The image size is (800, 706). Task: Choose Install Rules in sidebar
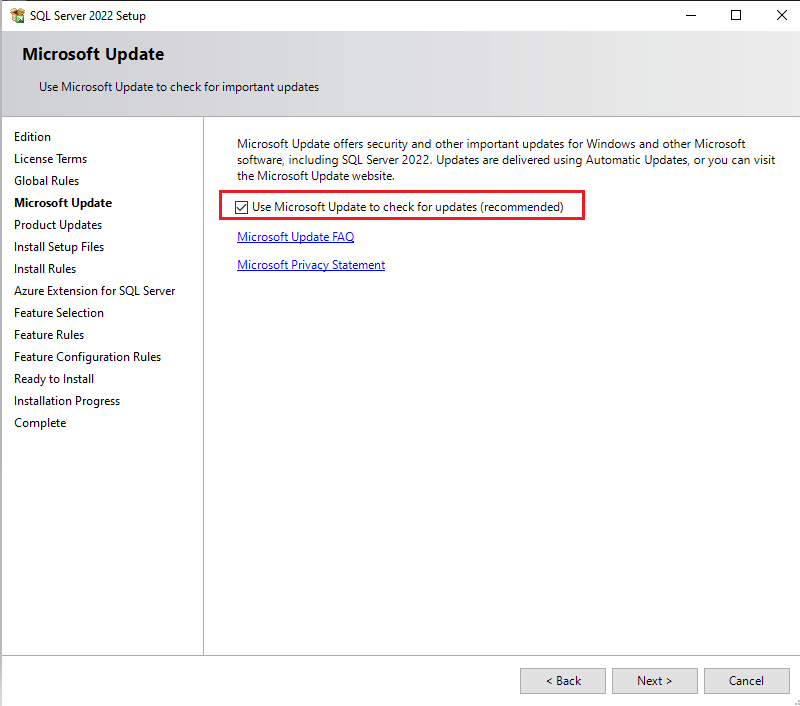tap(45, 269)
